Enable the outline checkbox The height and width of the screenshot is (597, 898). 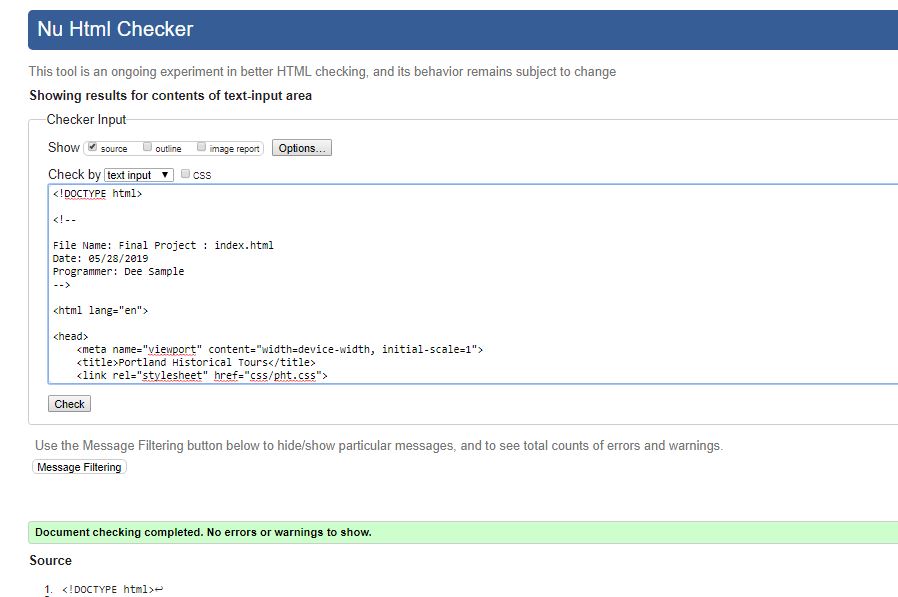[x=147, y=147]
